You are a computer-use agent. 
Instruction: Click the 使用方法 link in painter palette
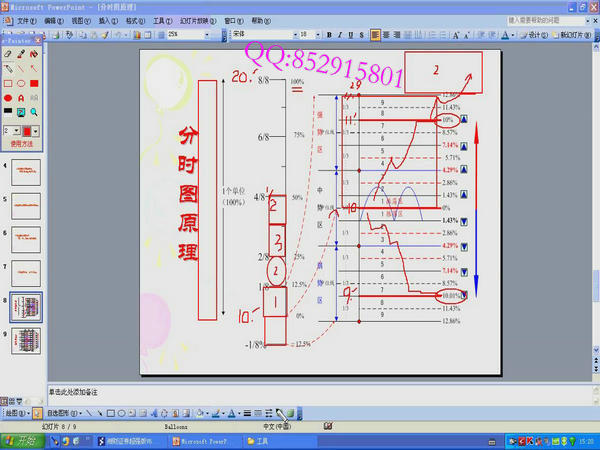(x=22, y=144)
